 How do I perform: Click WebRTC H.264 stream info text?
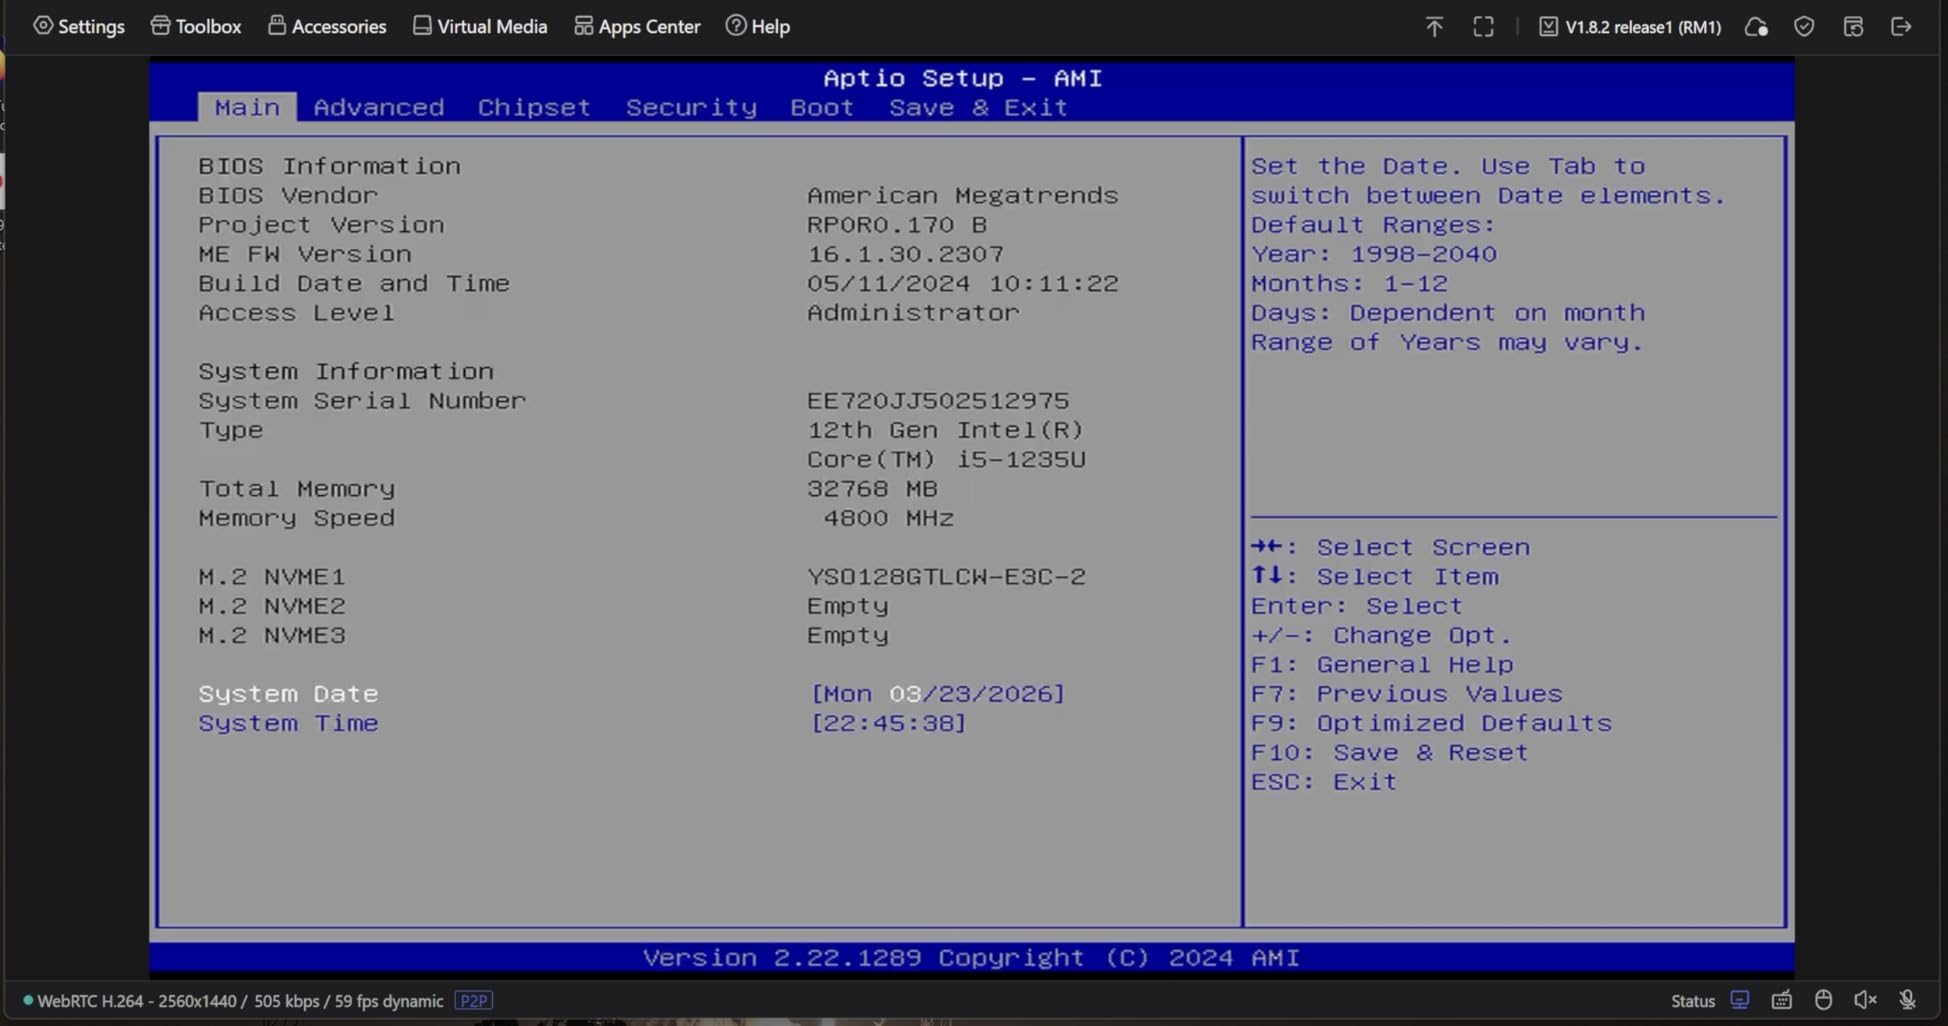coord(239,1001)
